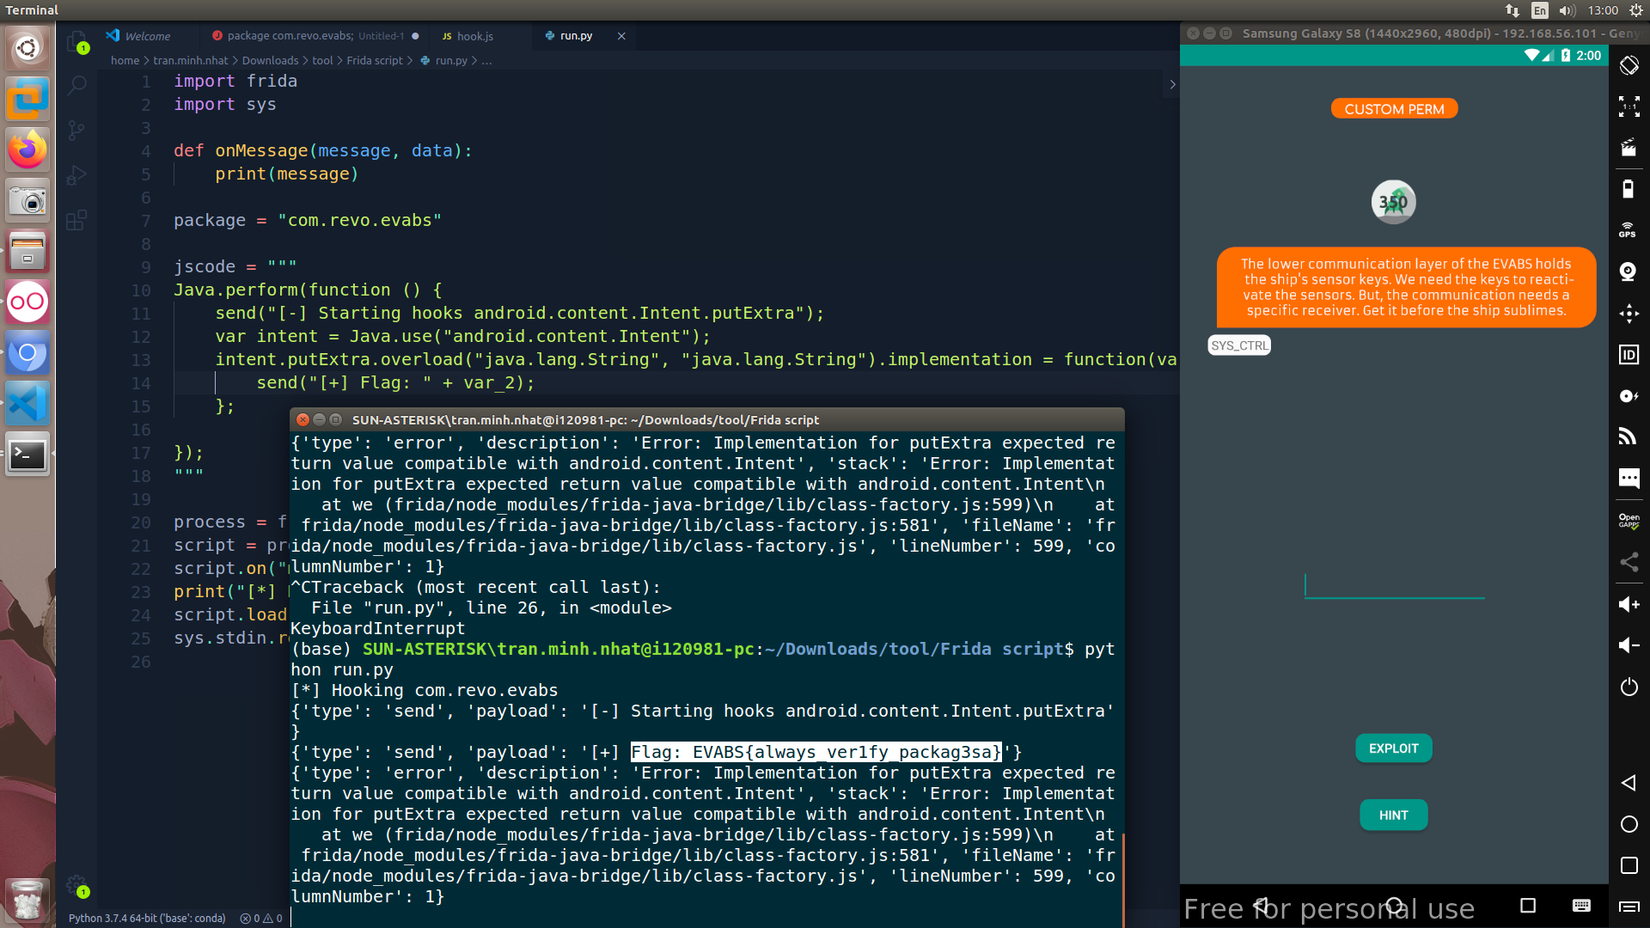The width and height of the screenshot is (1650, 928).
Task: Open the En keyboard layout indicator
Action: click(x=1539, y=10)
